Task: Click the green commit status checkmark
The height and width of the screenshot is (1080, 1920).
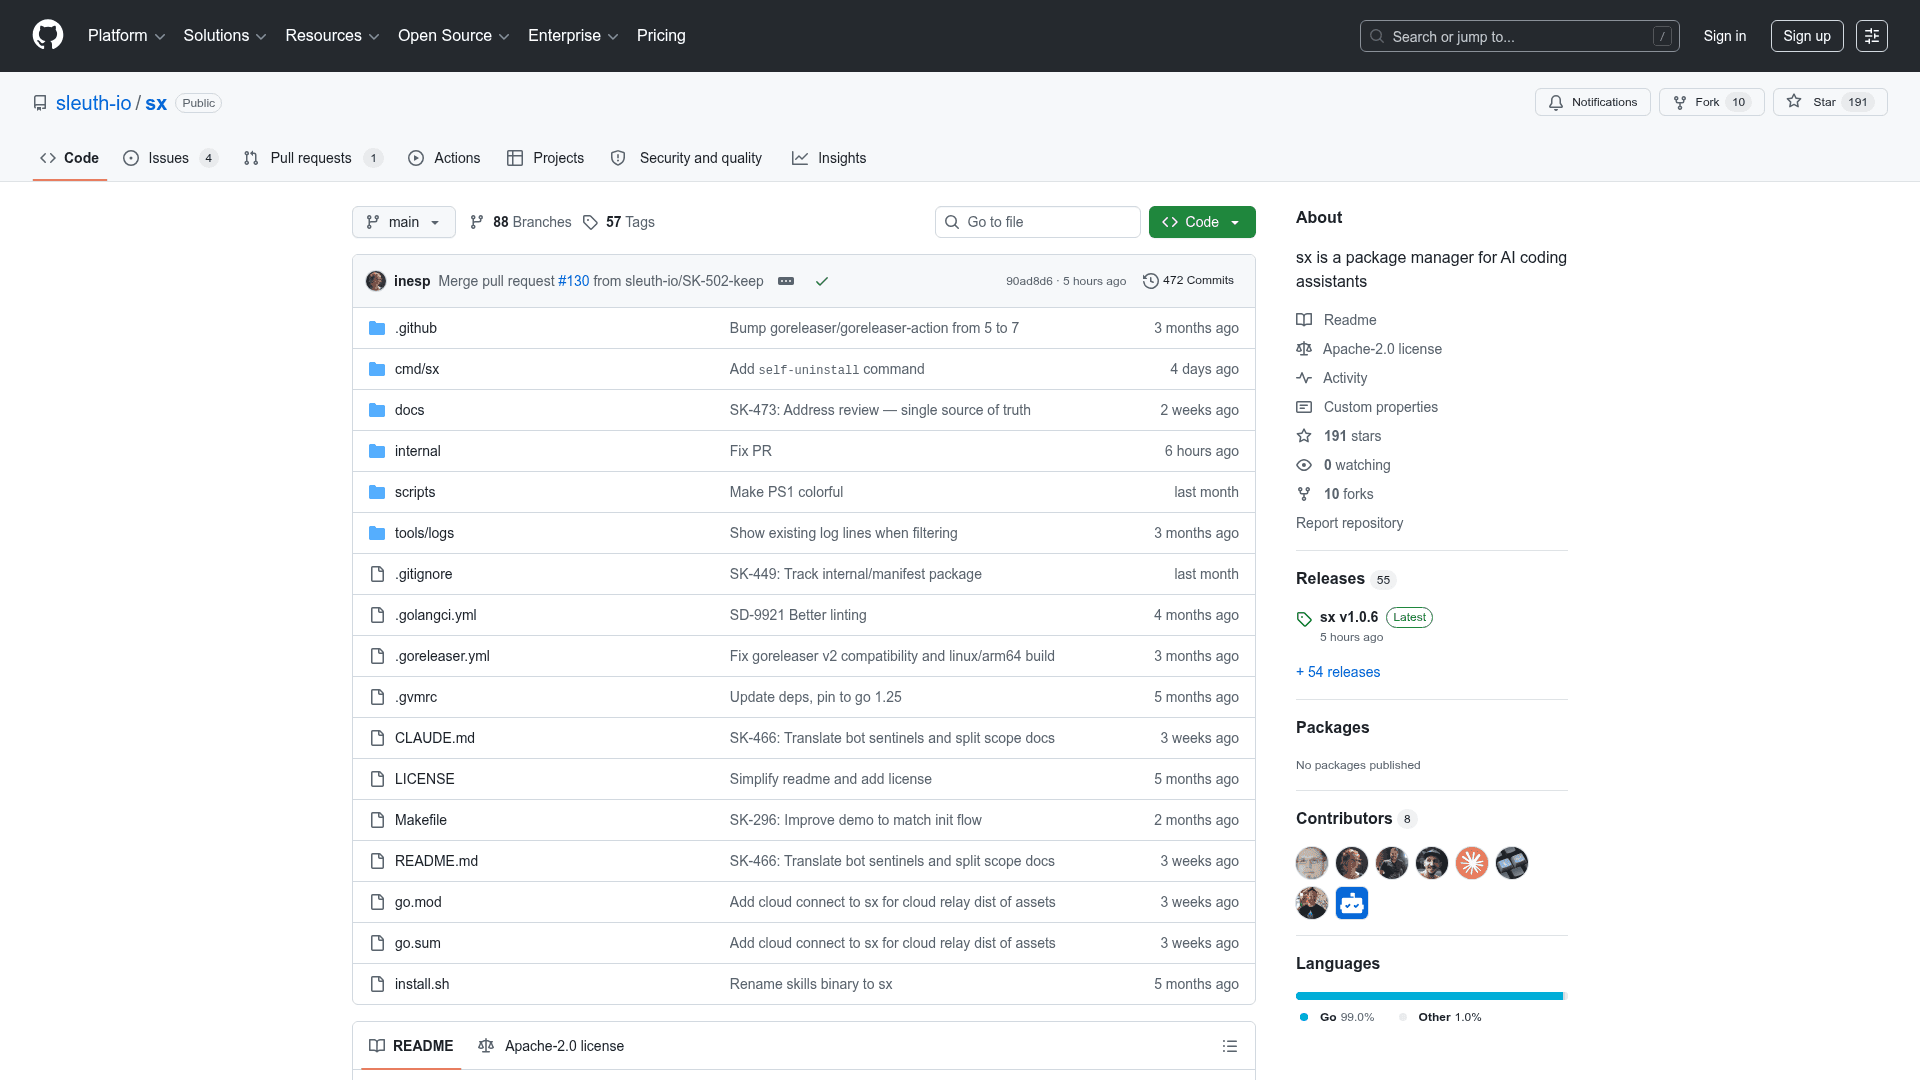Action: (x=822, y=281)
